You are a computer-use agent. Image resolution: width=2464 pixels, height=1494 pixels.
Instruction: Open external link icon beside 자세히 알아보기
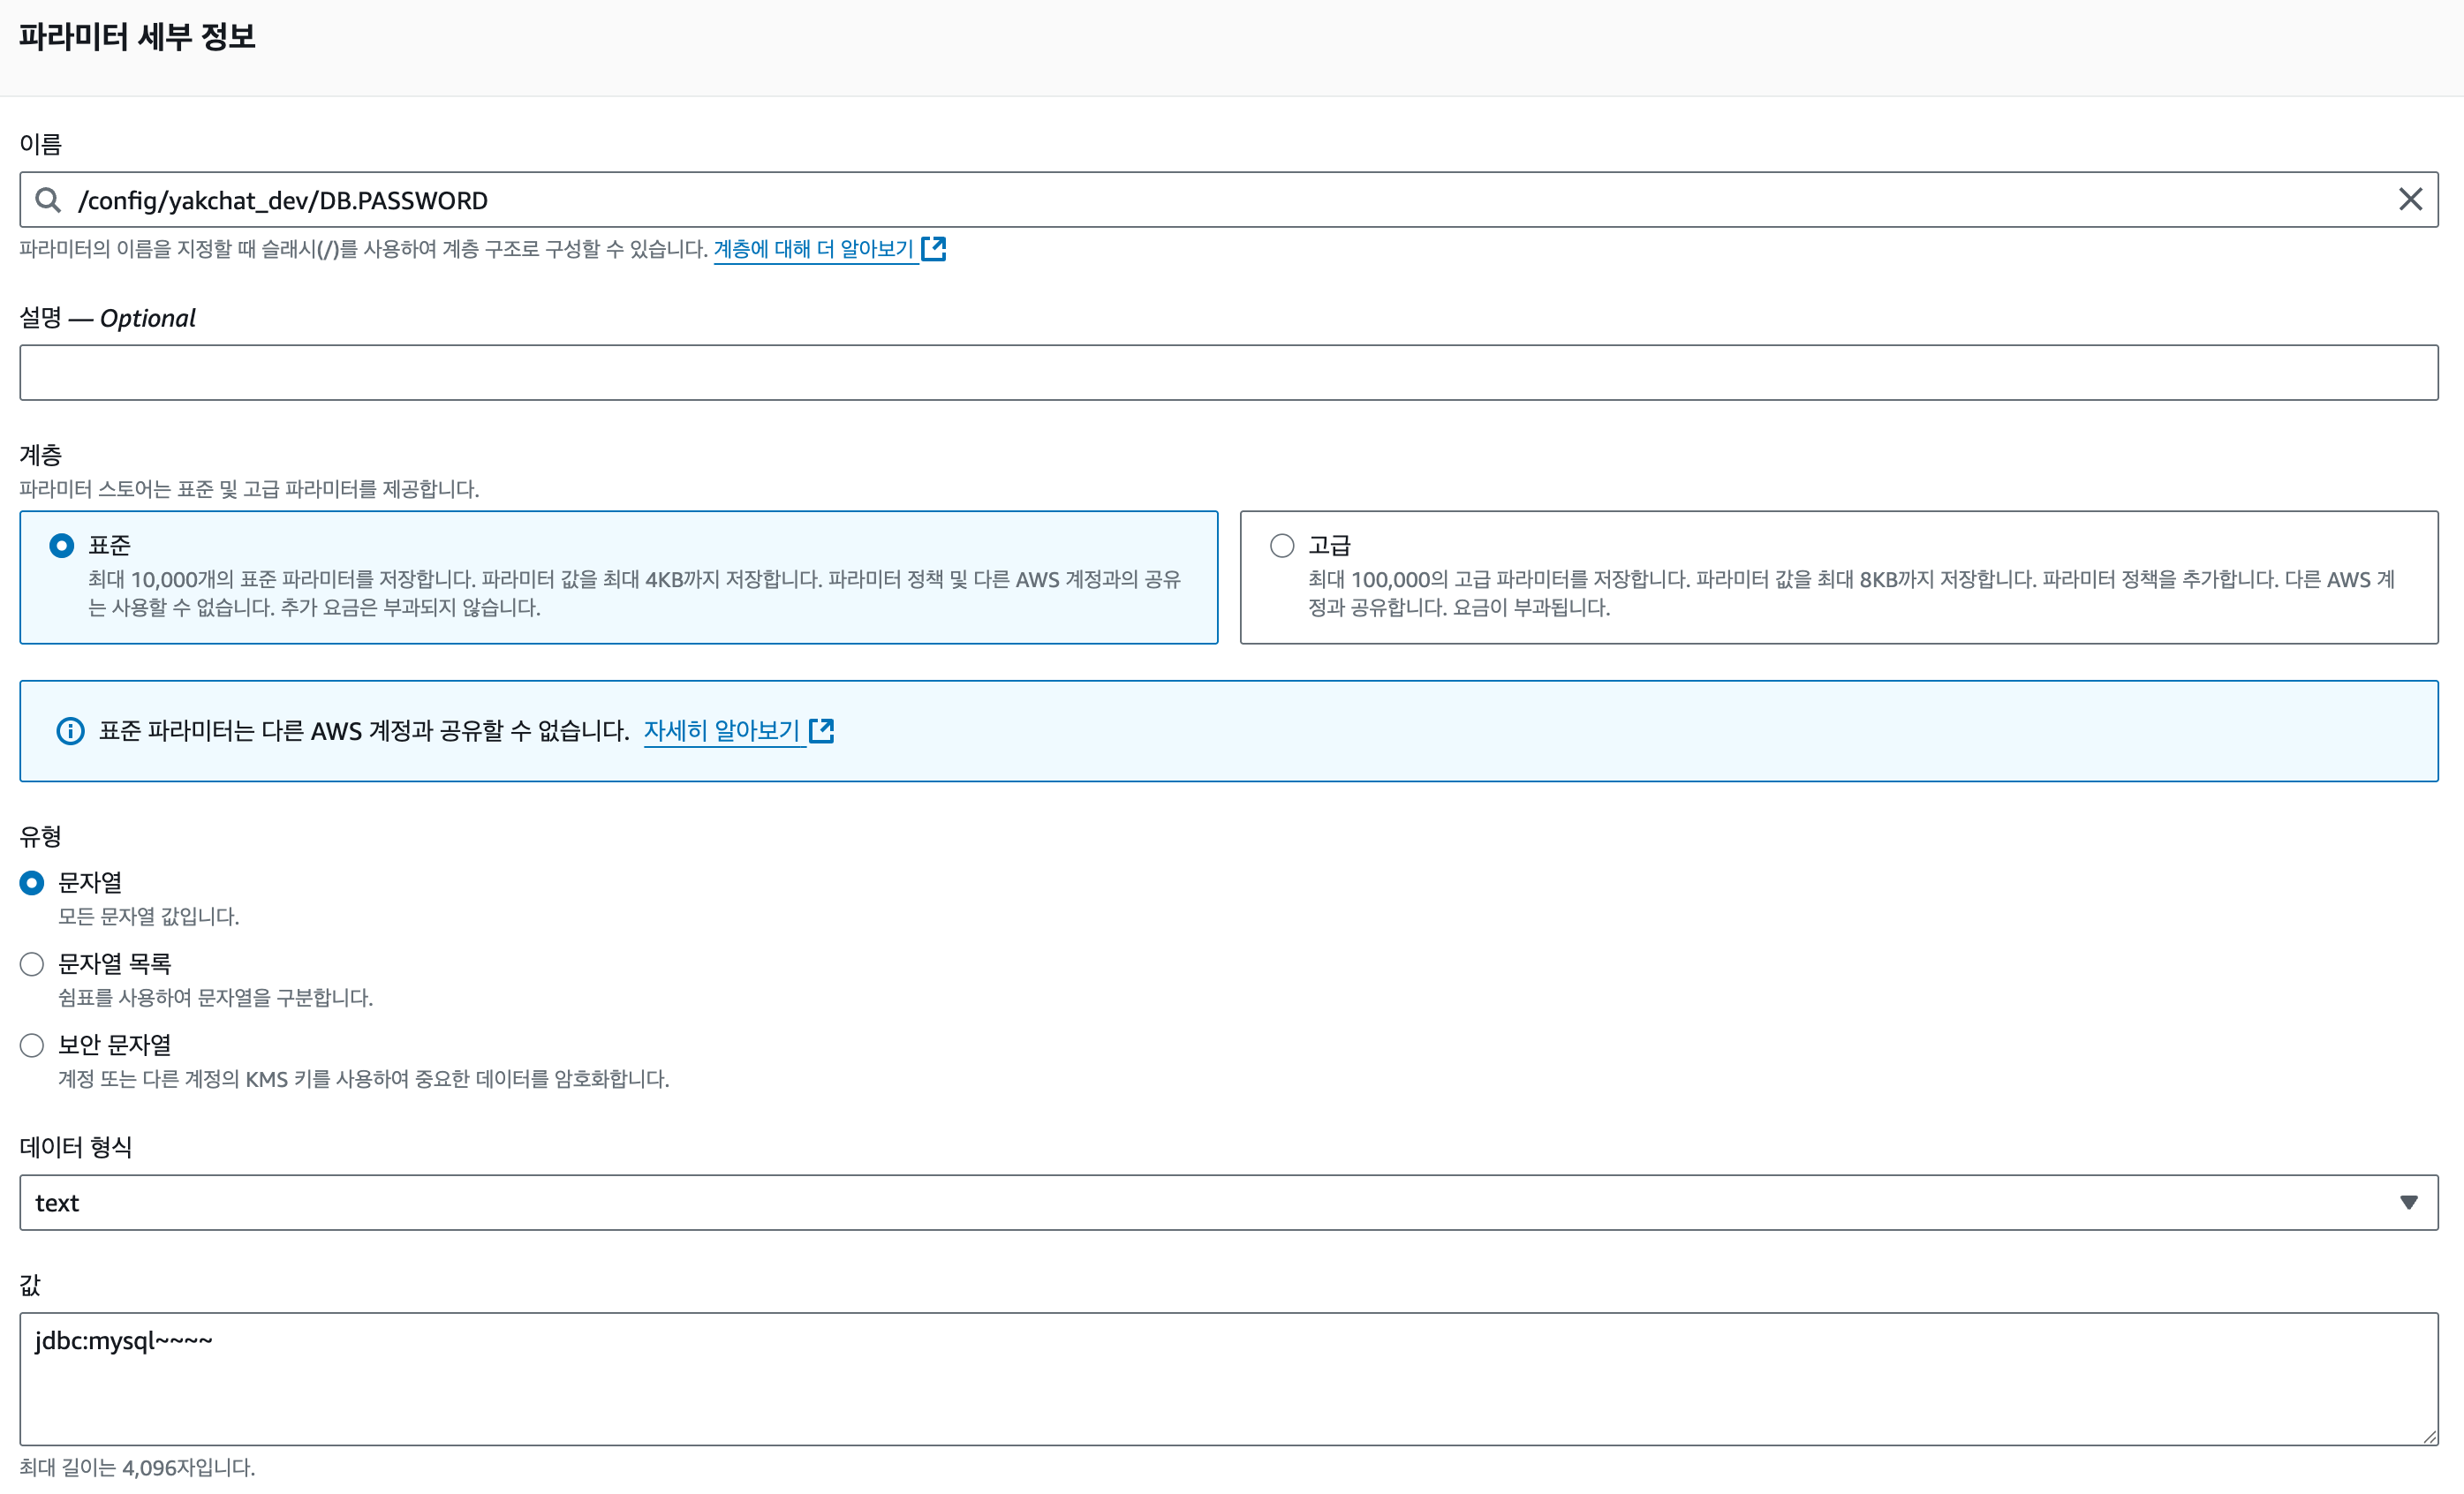click(x=821, y=731)
